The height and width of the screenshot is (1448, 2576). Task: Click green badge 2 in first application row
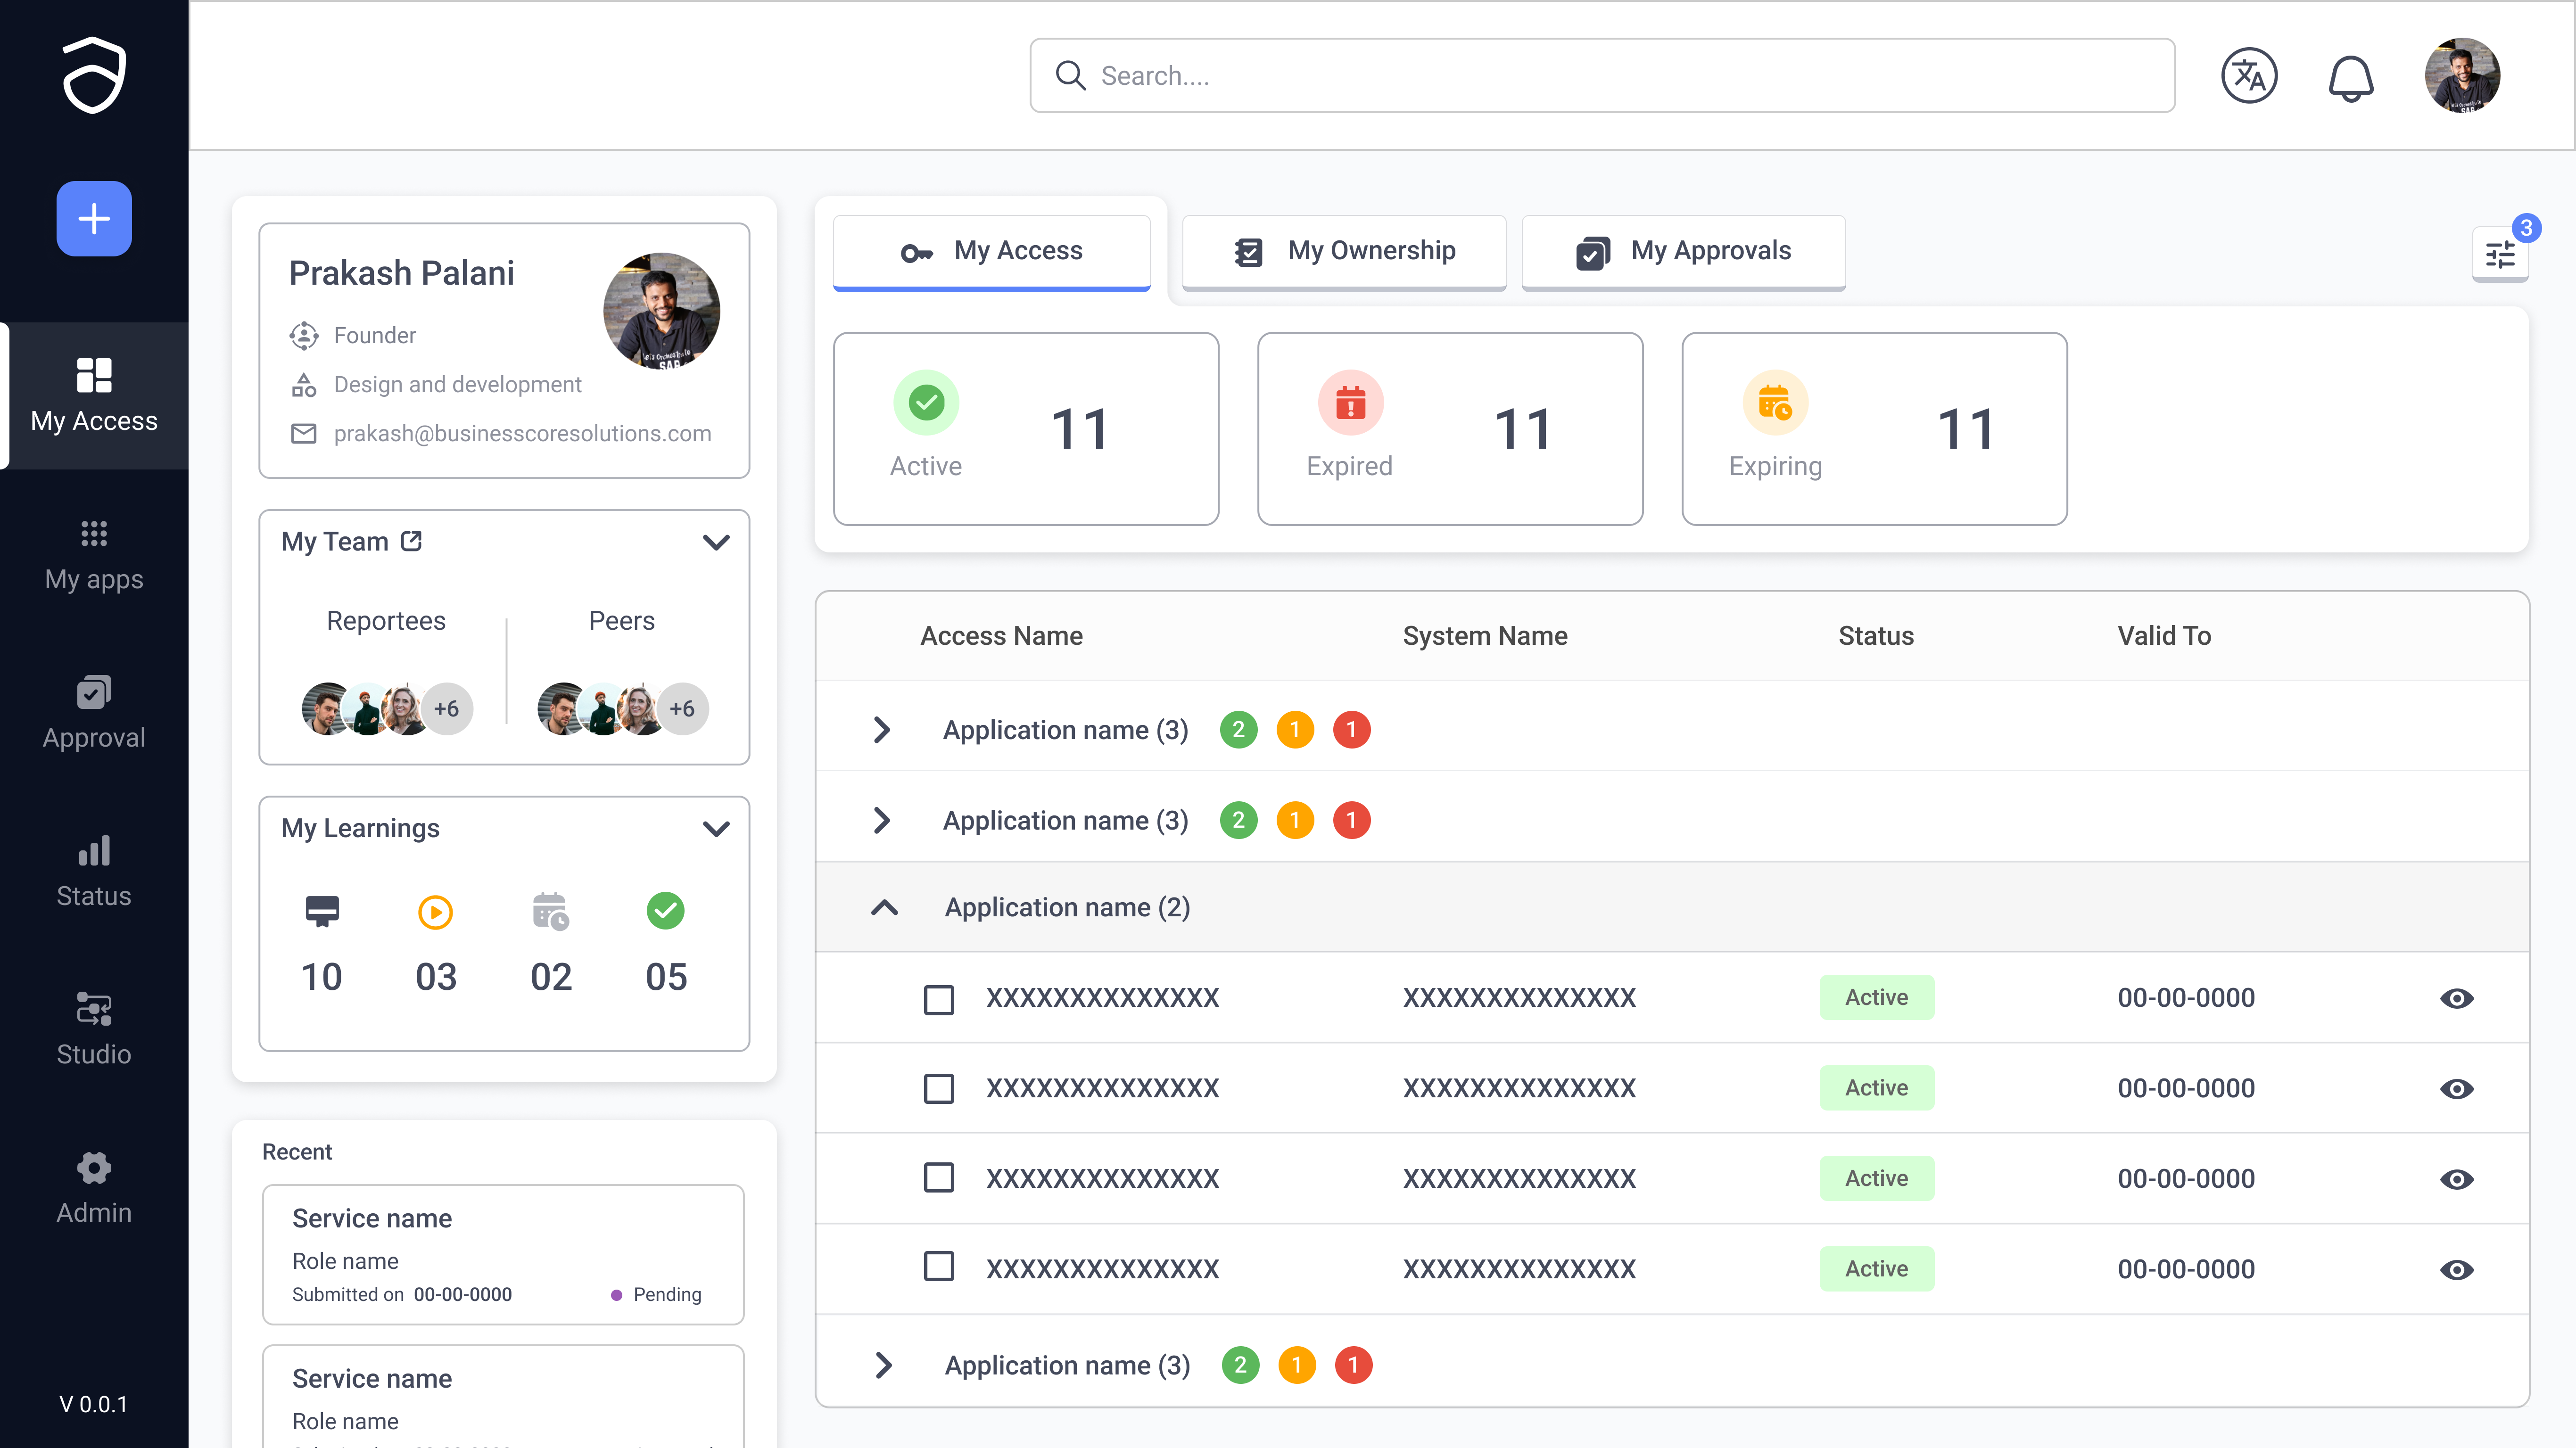1238,729
